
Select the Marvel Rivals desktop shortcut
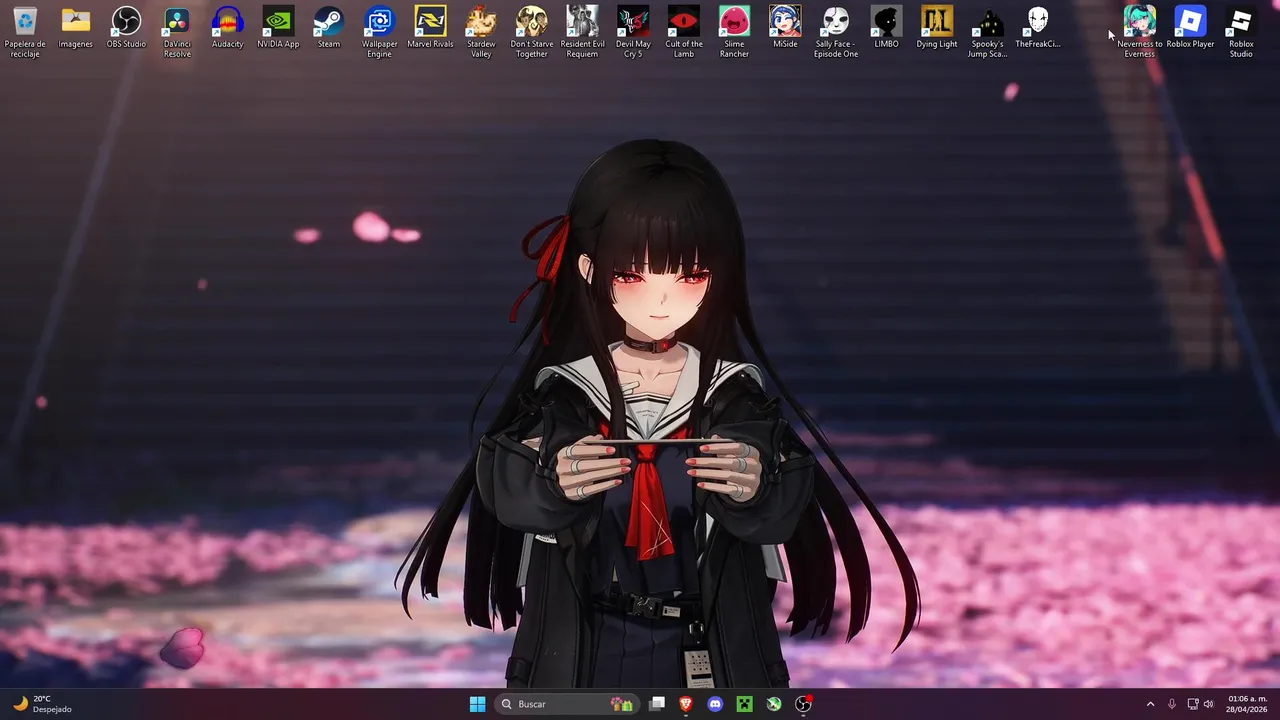[430, 27]
